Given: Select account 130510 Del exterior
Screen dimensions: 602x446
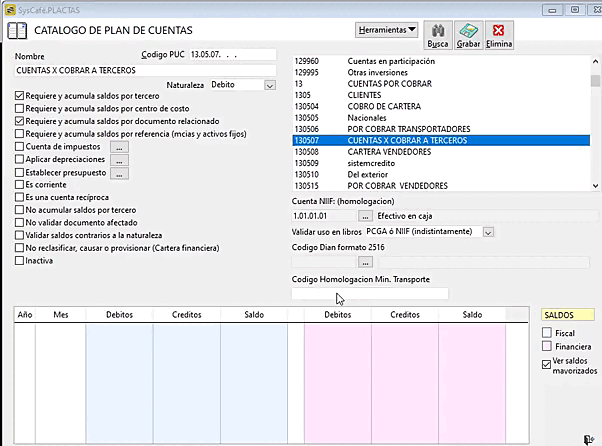Looking at the screenshot, I should pos(441,175).
